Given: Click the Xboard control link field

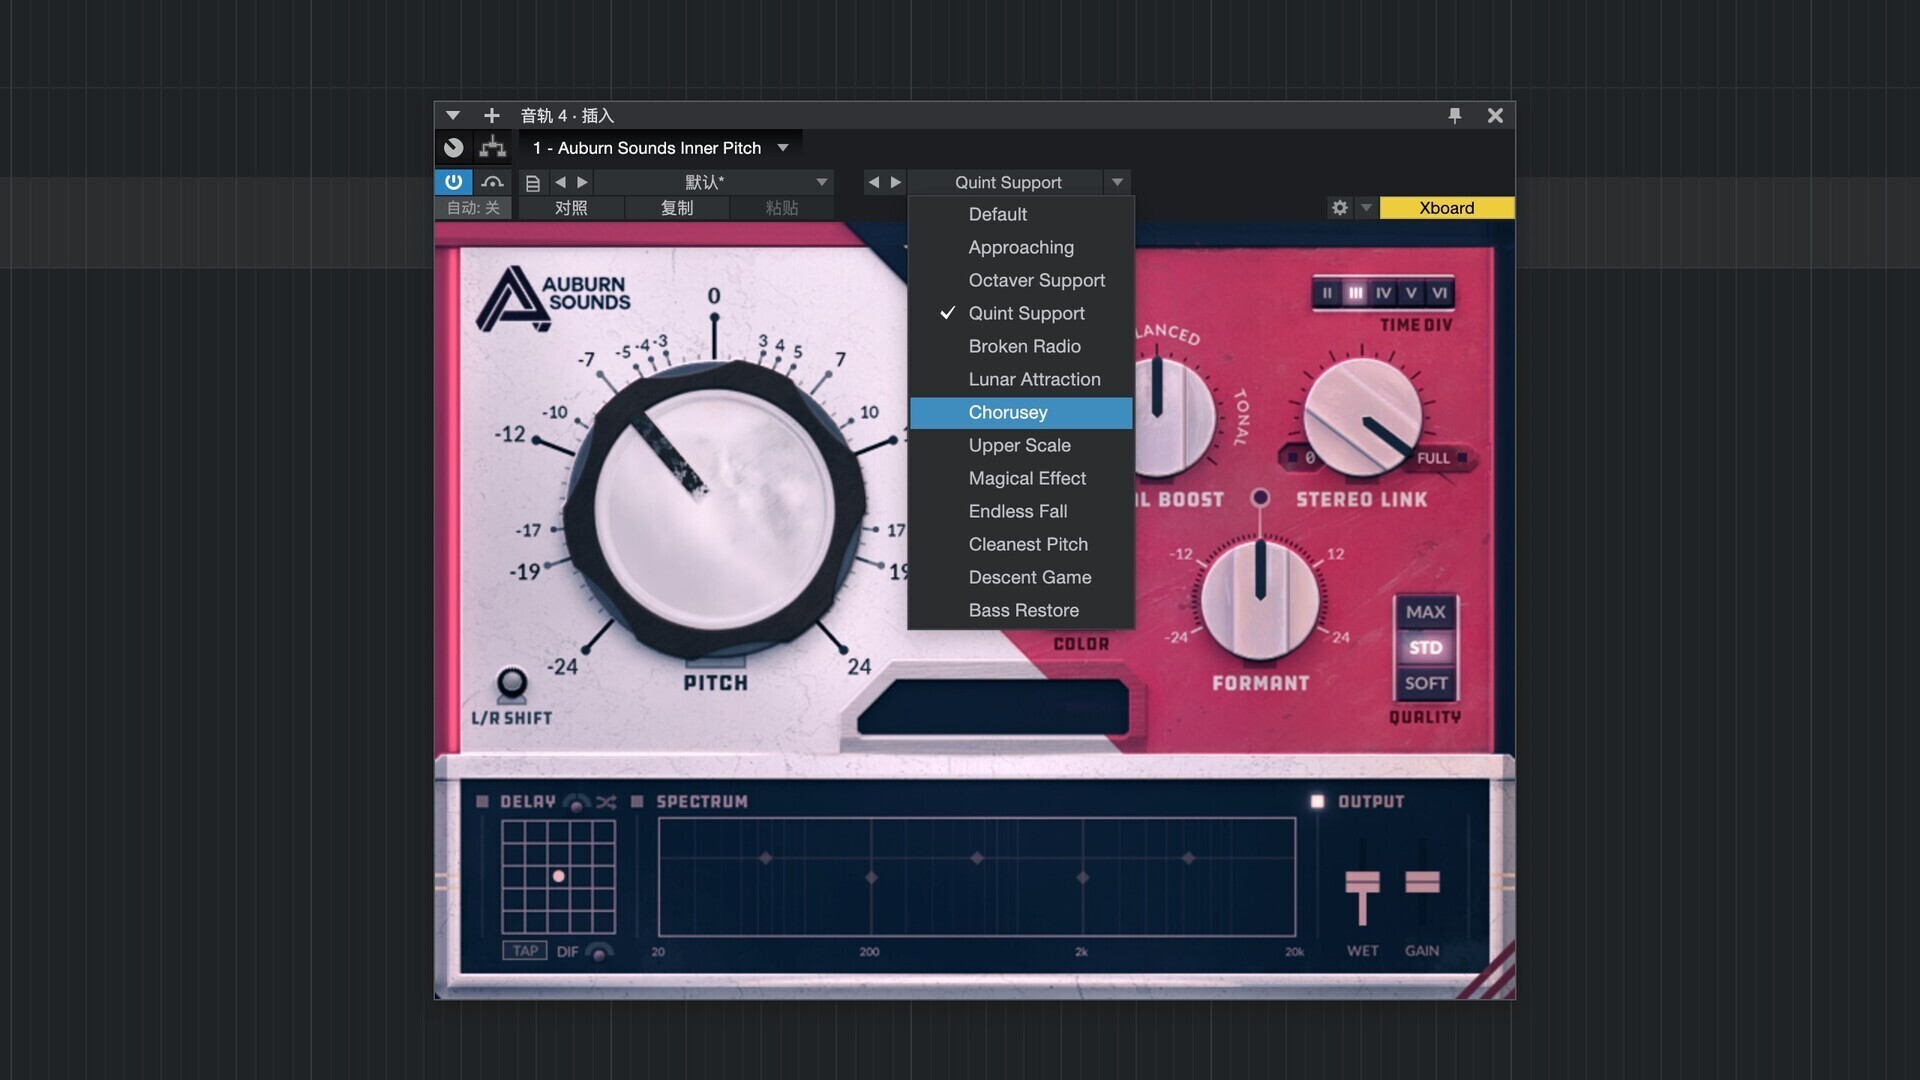Looking at the screenshot, I should click(1447, 208).
